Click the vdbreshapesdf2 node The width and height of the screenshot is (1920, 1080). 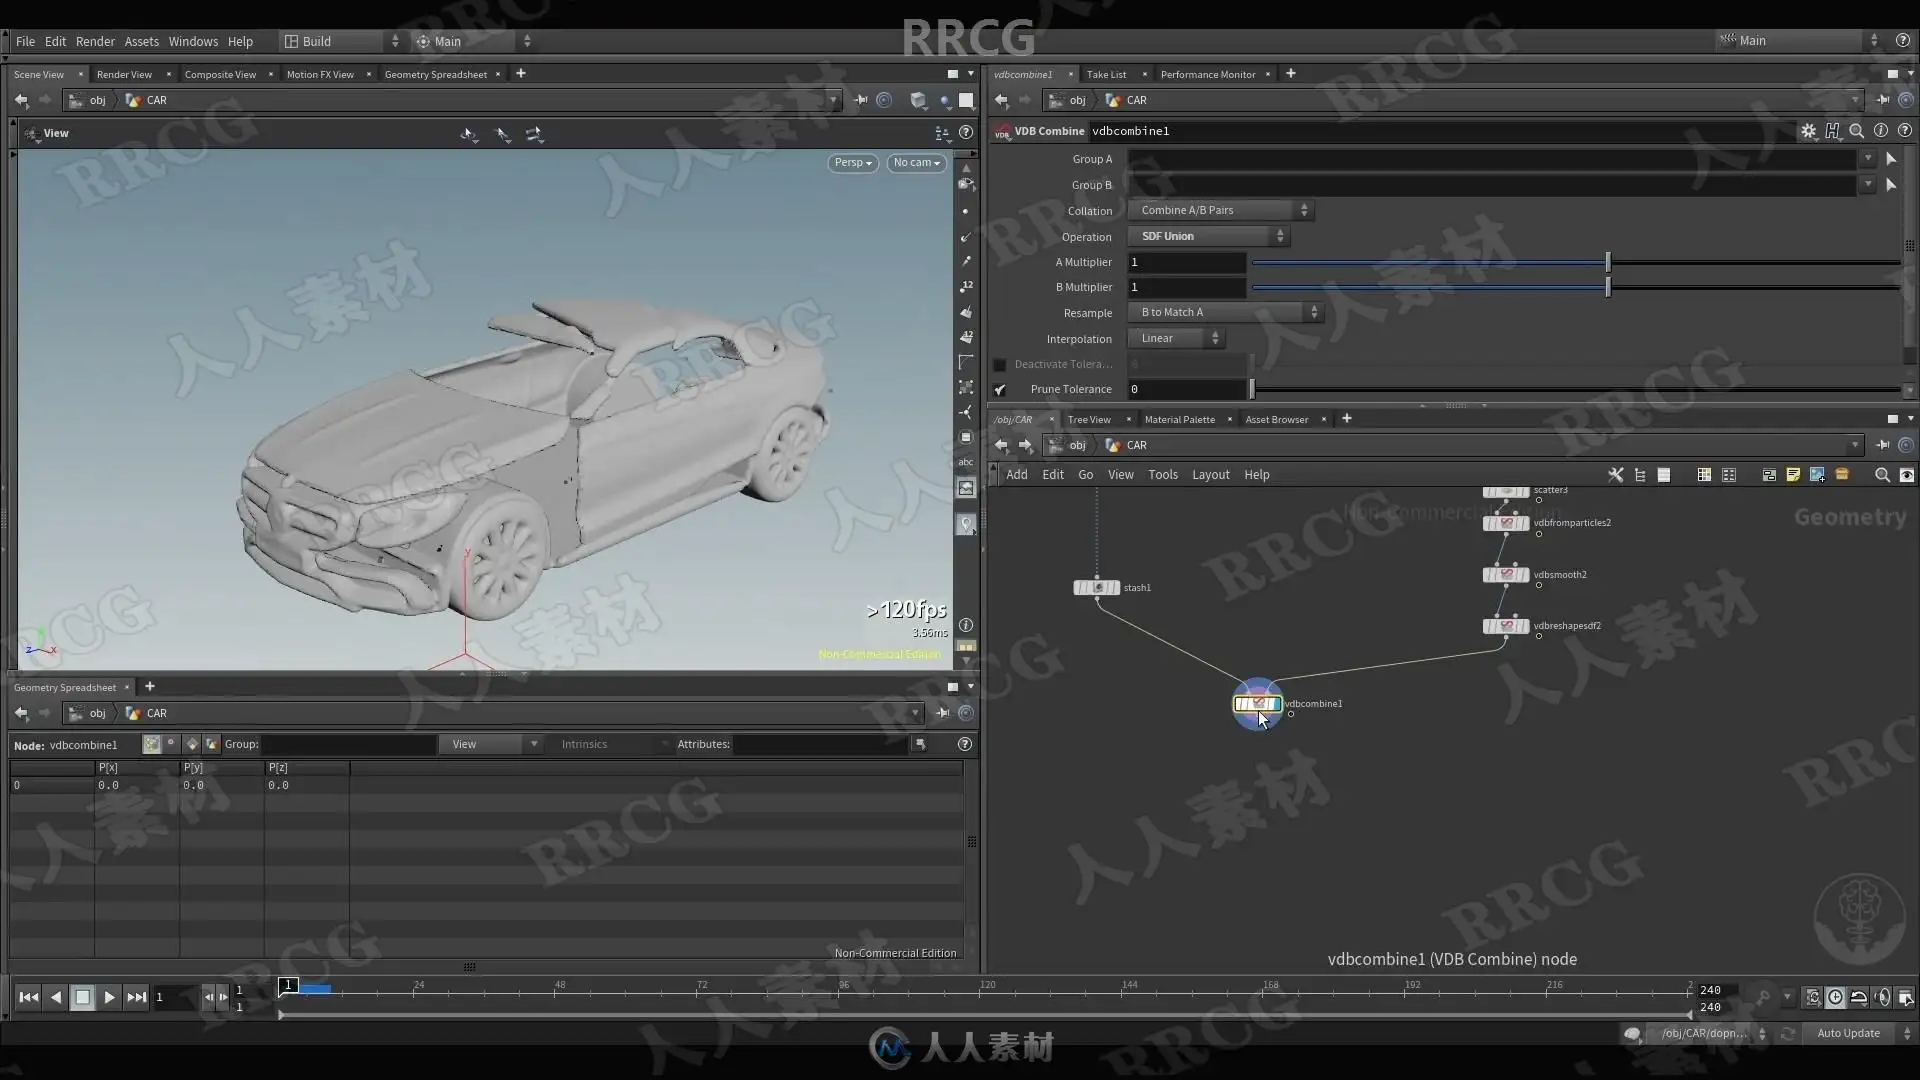(1505, 626)
